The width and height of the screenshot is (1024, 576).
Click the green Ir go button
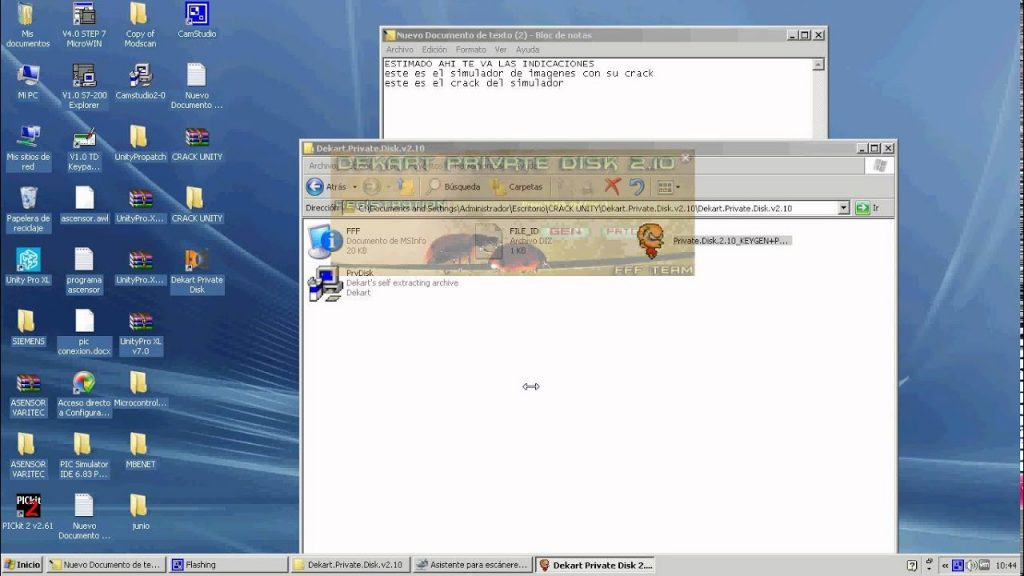click(x=867, y=208)
